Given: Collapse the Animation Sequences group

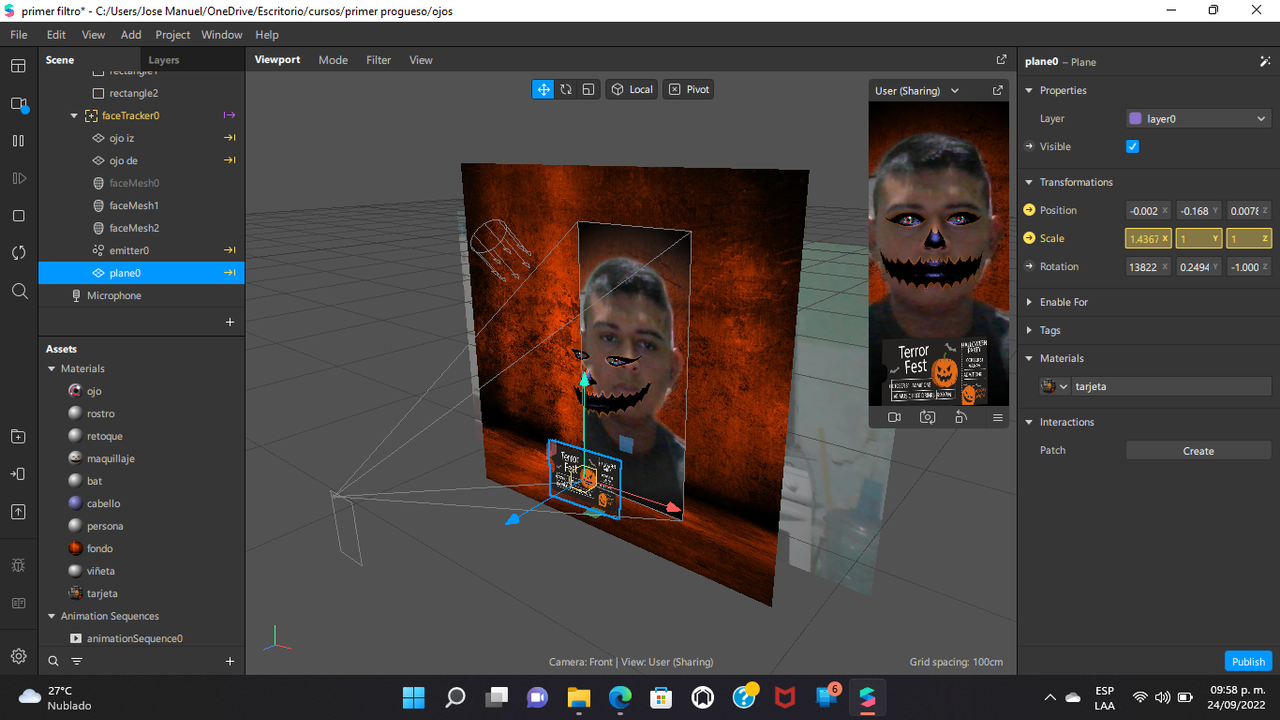Looking at the screenshot, I should (52, 616).
